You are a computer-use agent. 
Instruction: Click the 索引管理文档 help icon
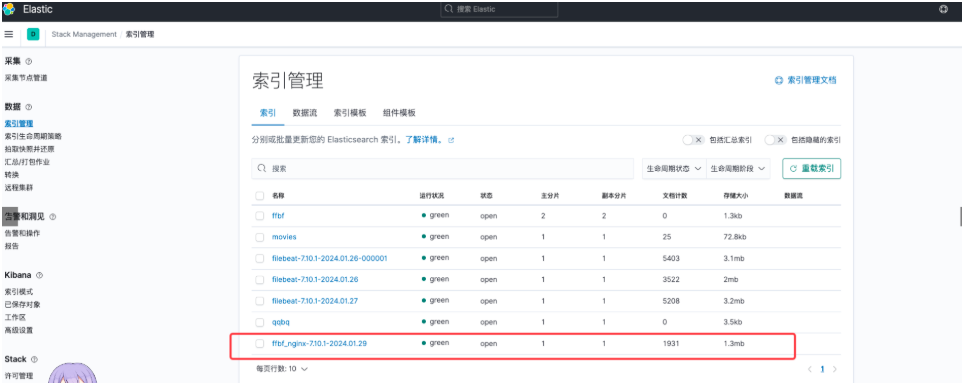point(779,80)
